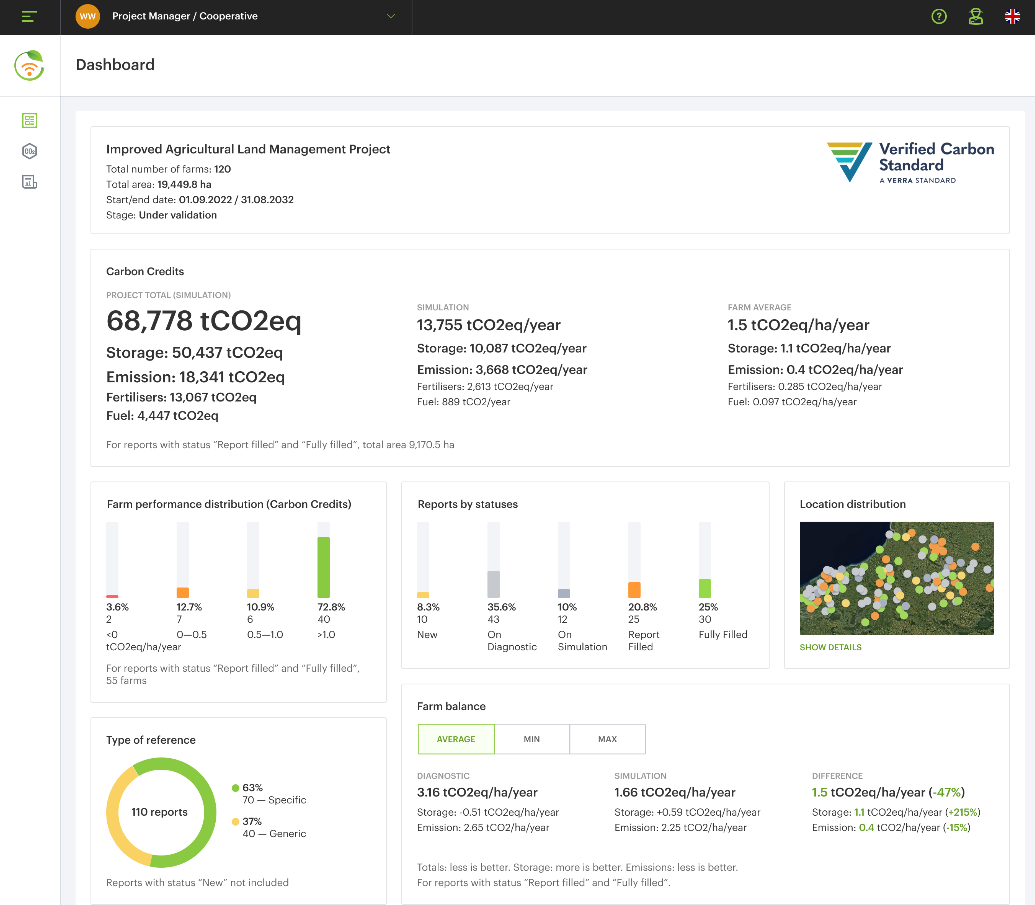Click '72.8%' performance percentage

click(x=331, y=607)
